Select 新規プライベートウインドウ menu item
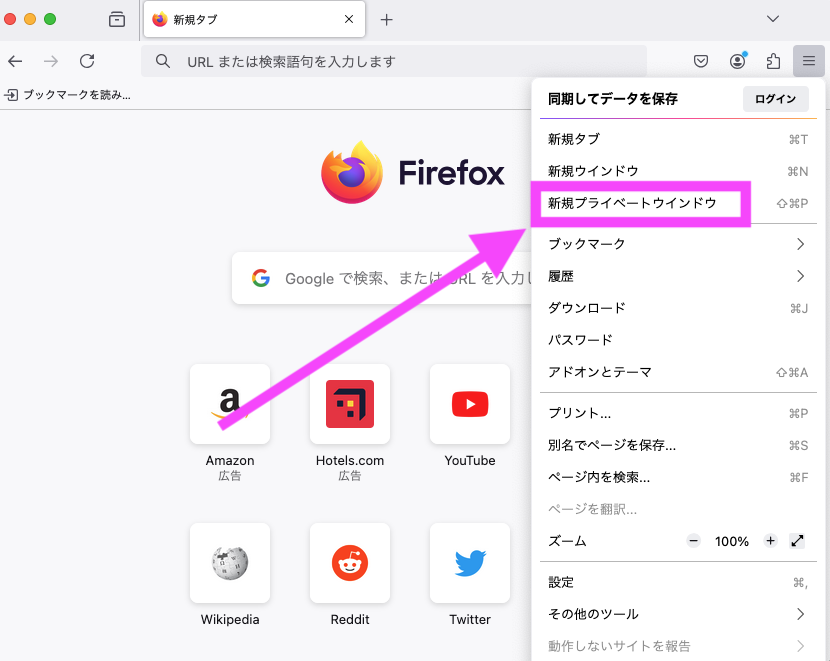The height and width of the screenshot is (661, 830). pos(678,203)
